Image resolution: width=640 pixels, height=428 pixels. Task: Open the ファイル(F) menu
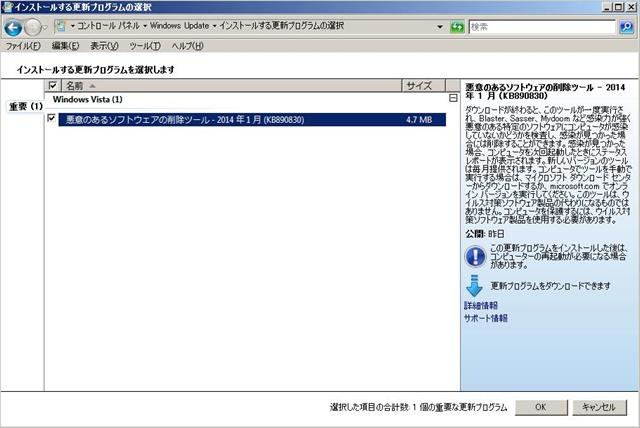23,46
